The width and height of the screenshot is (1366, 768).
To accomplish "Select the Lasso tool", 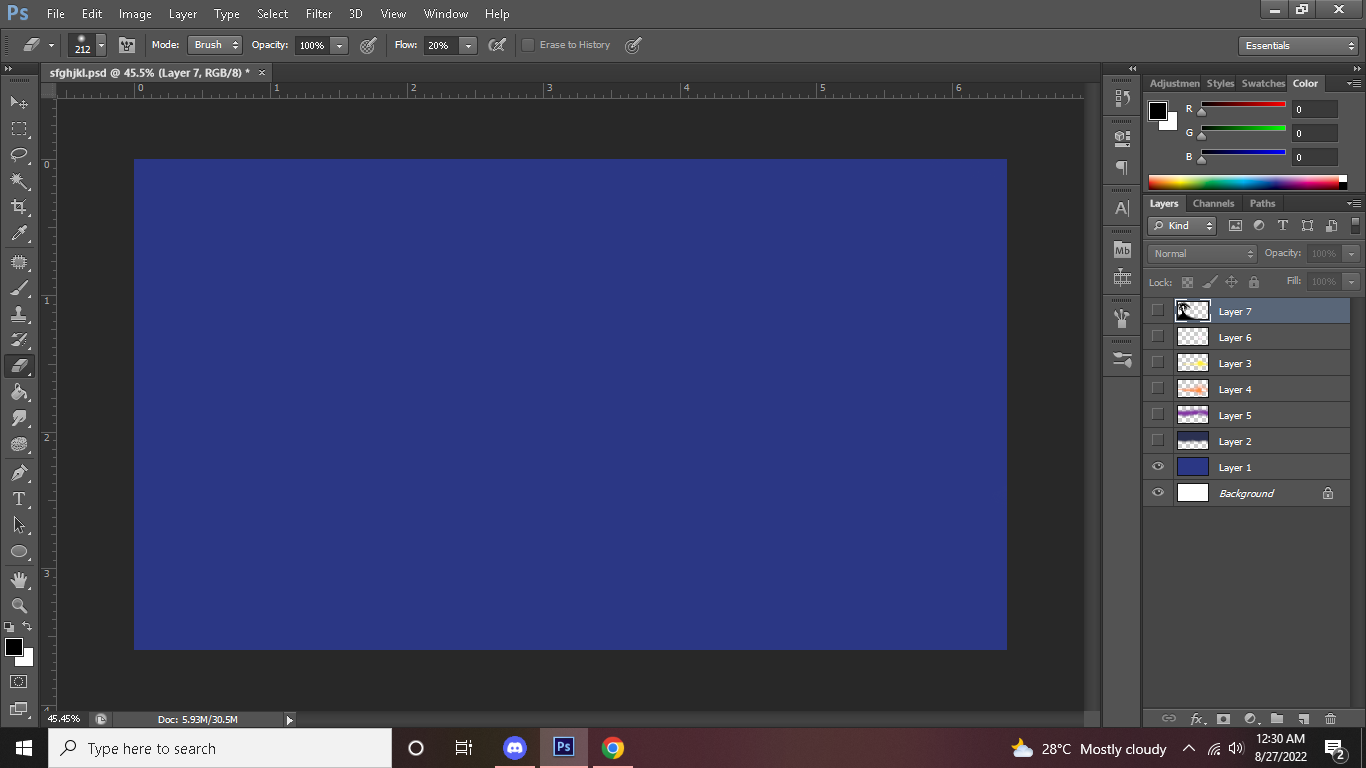I will point(19,155).
